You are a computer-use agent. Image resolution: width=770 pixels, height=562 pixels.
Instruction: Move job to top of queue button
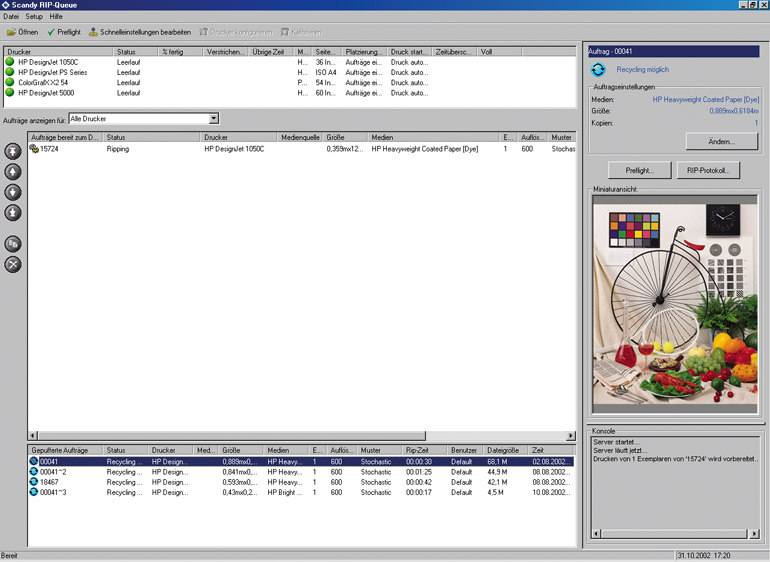click(x=13, y=151)
